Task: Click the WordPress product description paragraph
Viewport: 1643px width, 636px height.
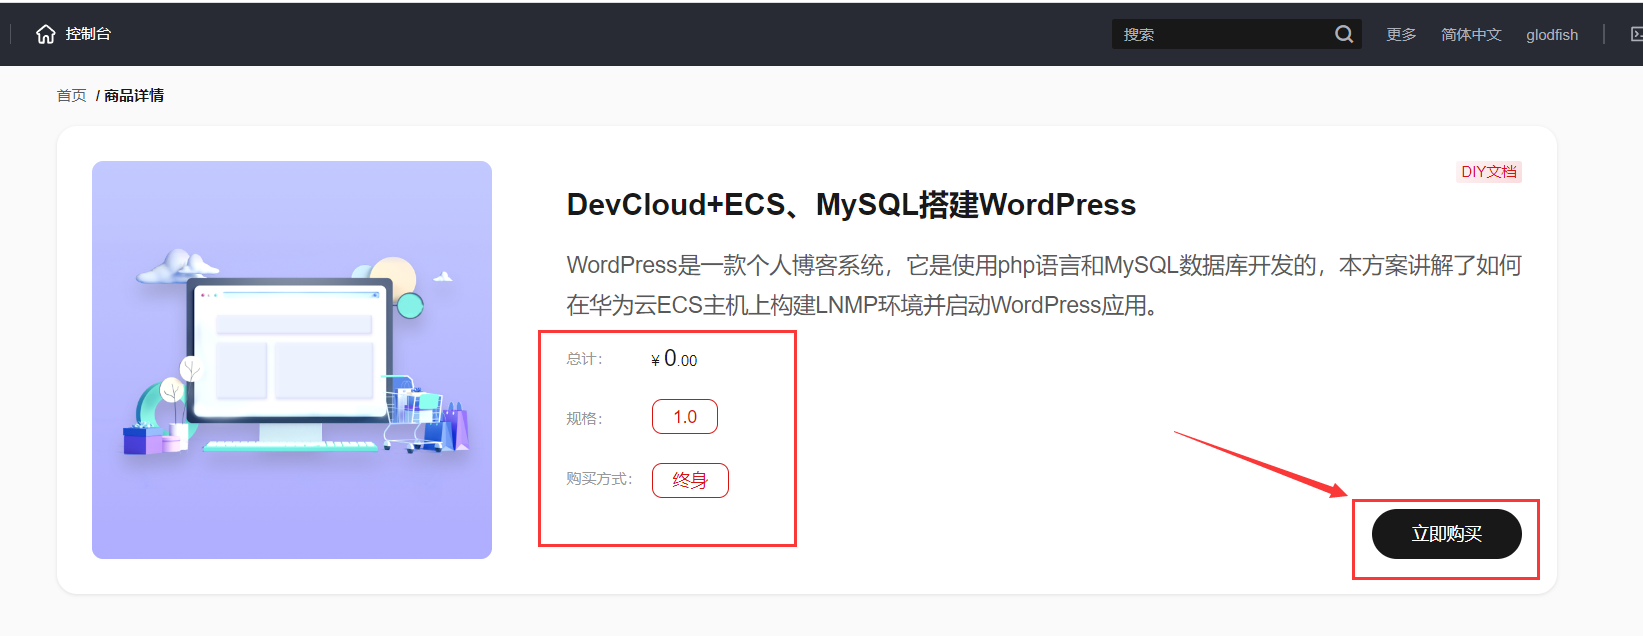Action: coord(1044,285)
